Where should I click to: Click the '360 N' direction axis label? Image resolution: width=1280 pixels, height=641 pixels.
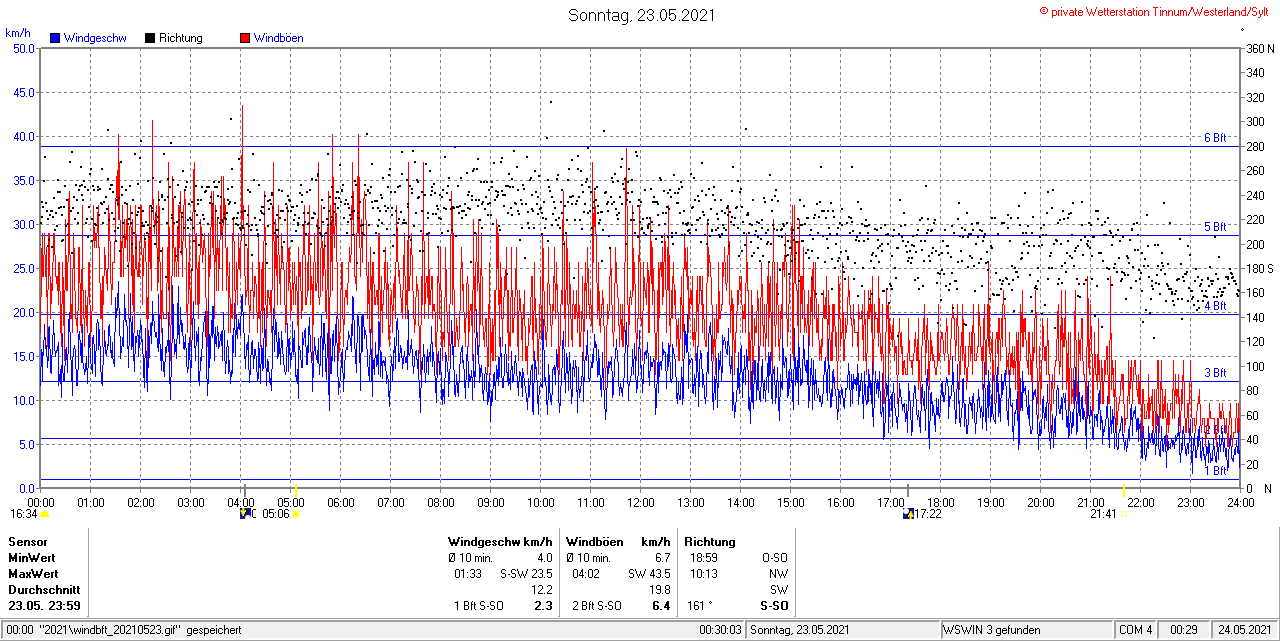tap(1260, 48)
